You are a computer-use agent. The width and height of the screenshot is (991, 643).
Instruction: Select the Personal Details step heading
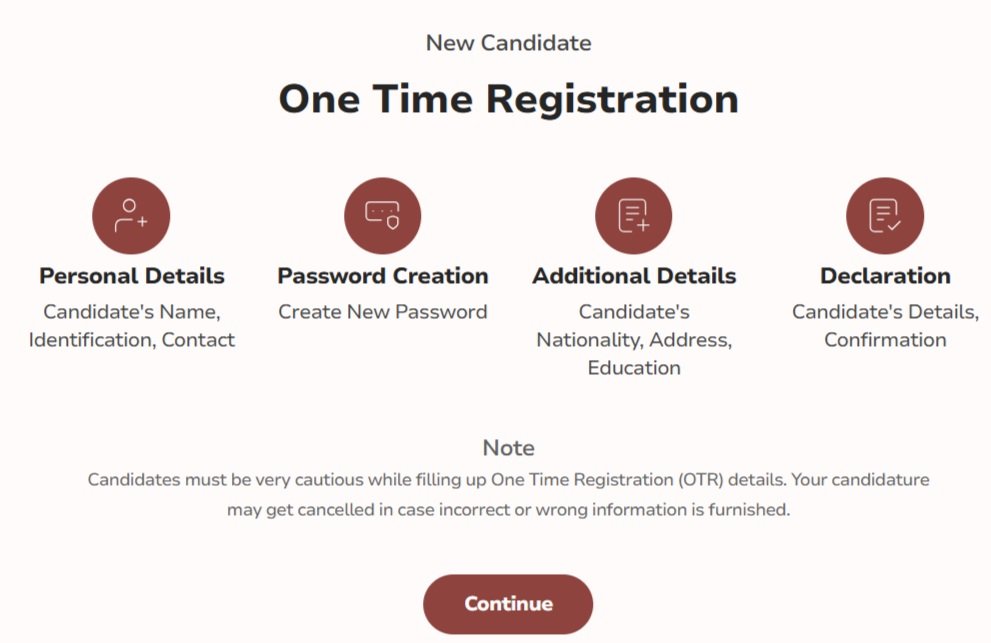coord(132,276)
